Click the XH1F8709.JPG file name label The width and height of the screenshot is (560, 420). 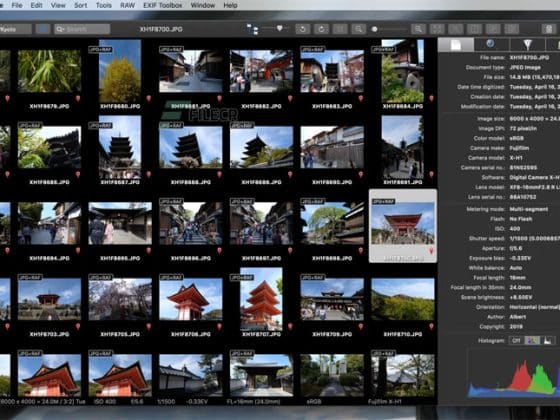332,334
